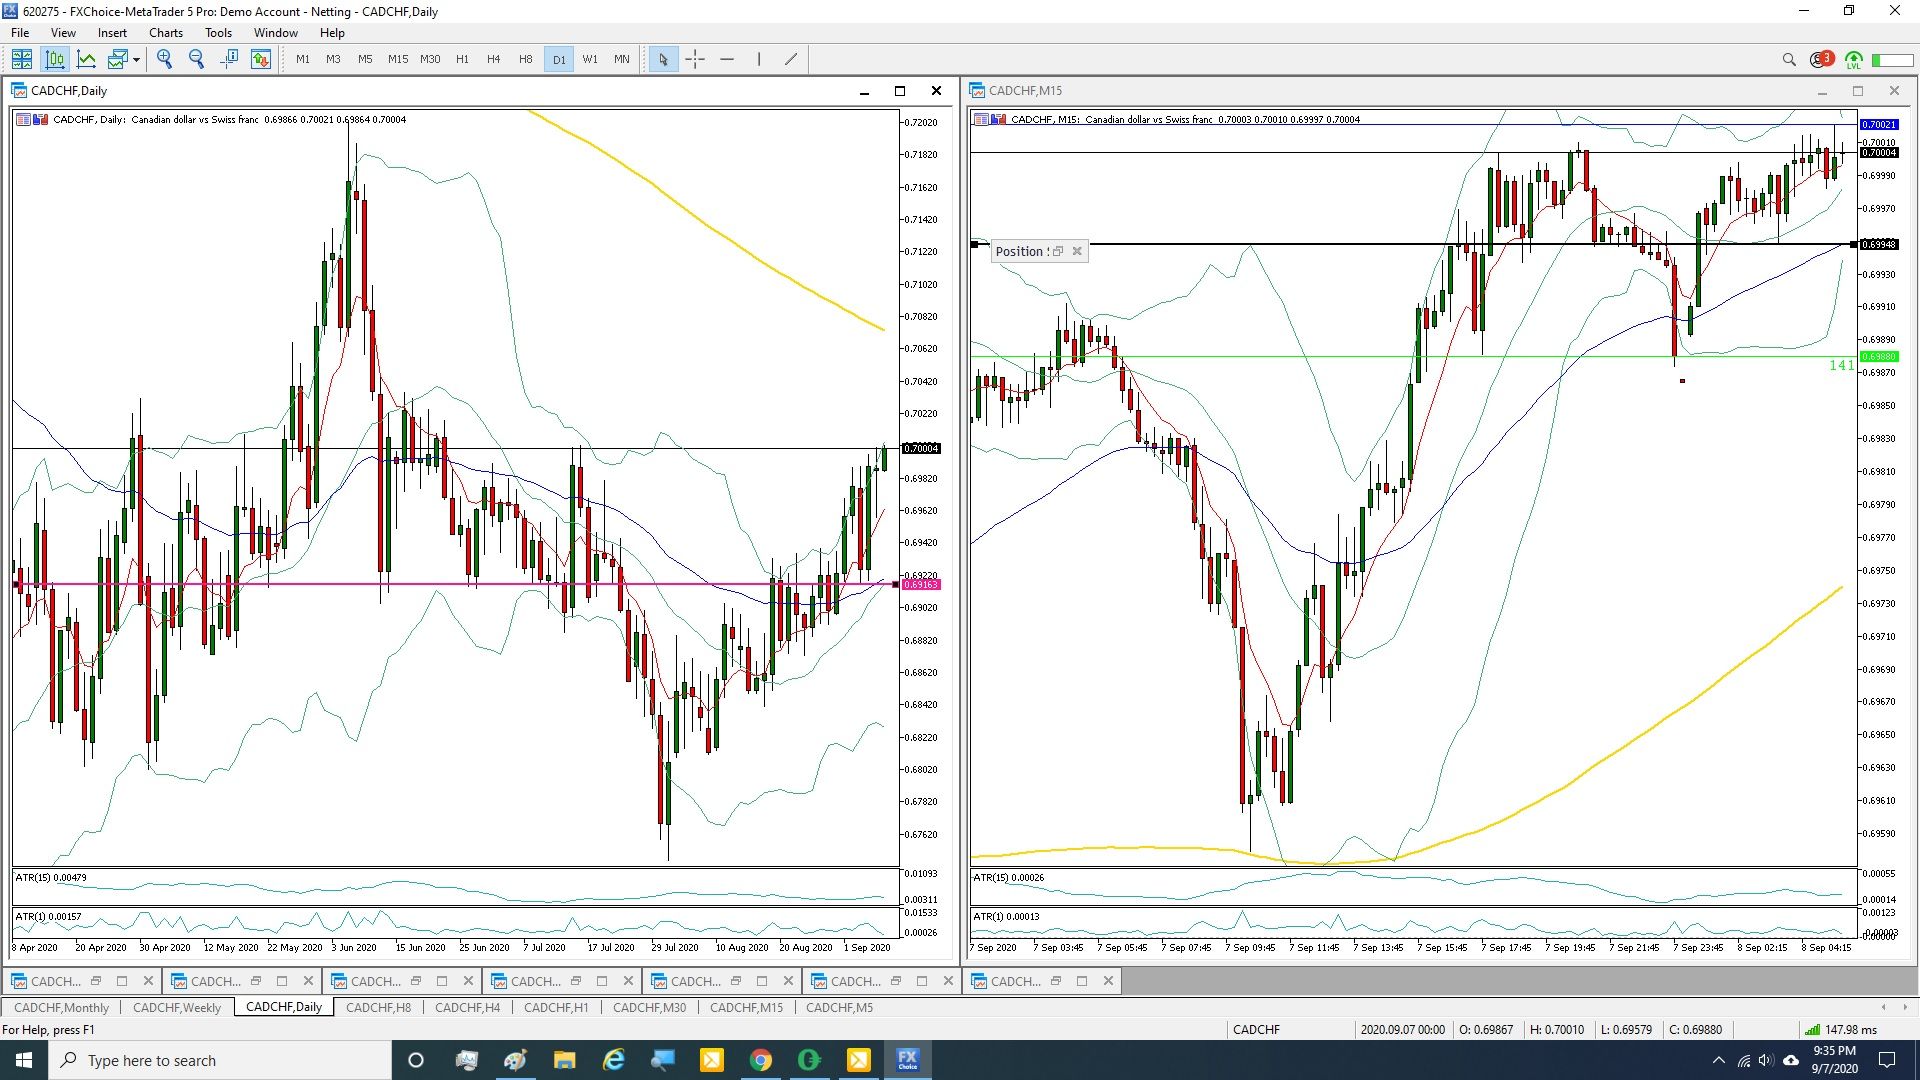Click the pink 0.69163 price label
Image resolution: width=1920 pixels, height=1080 pixels.
[x=921, y=584]
